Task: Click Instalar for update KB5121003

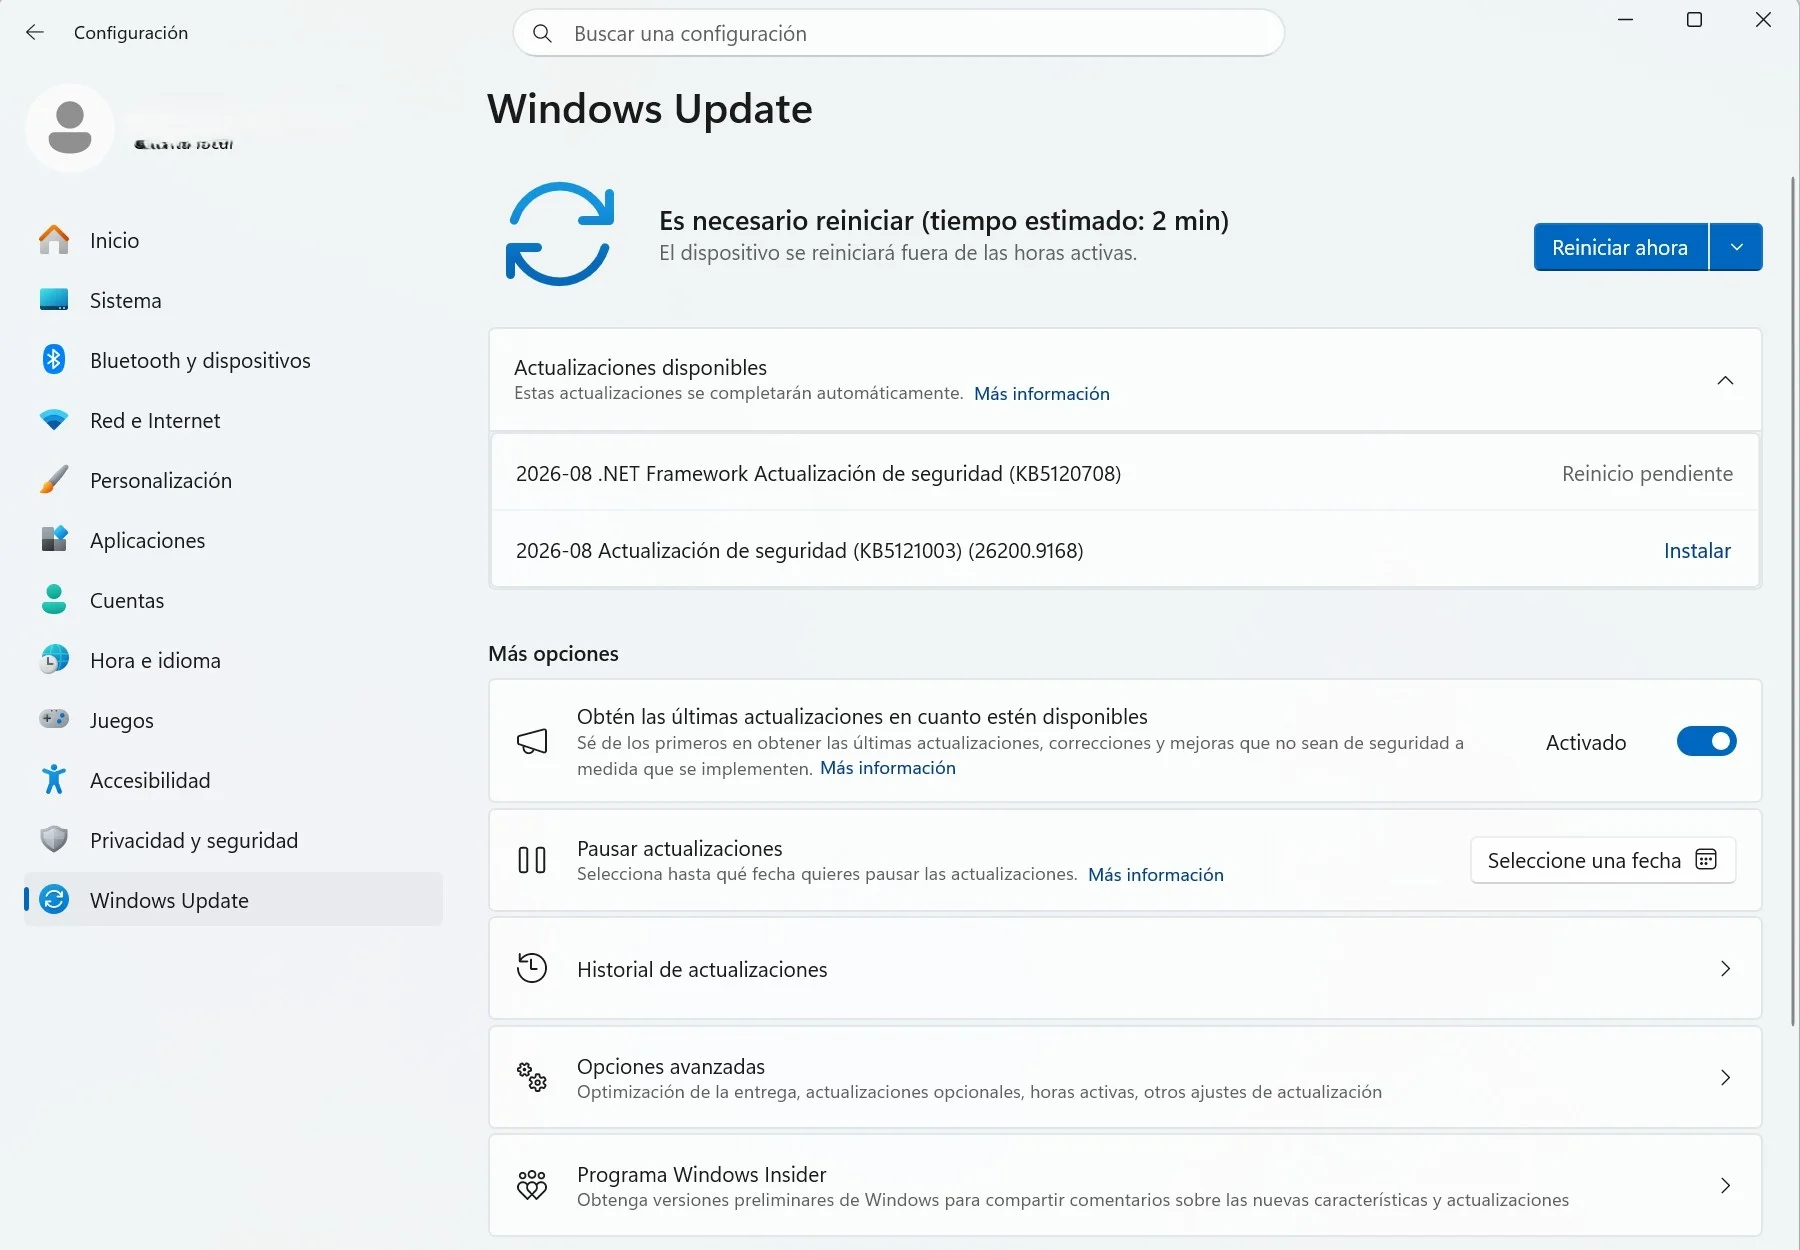Action: click(x=1697, y=550)
